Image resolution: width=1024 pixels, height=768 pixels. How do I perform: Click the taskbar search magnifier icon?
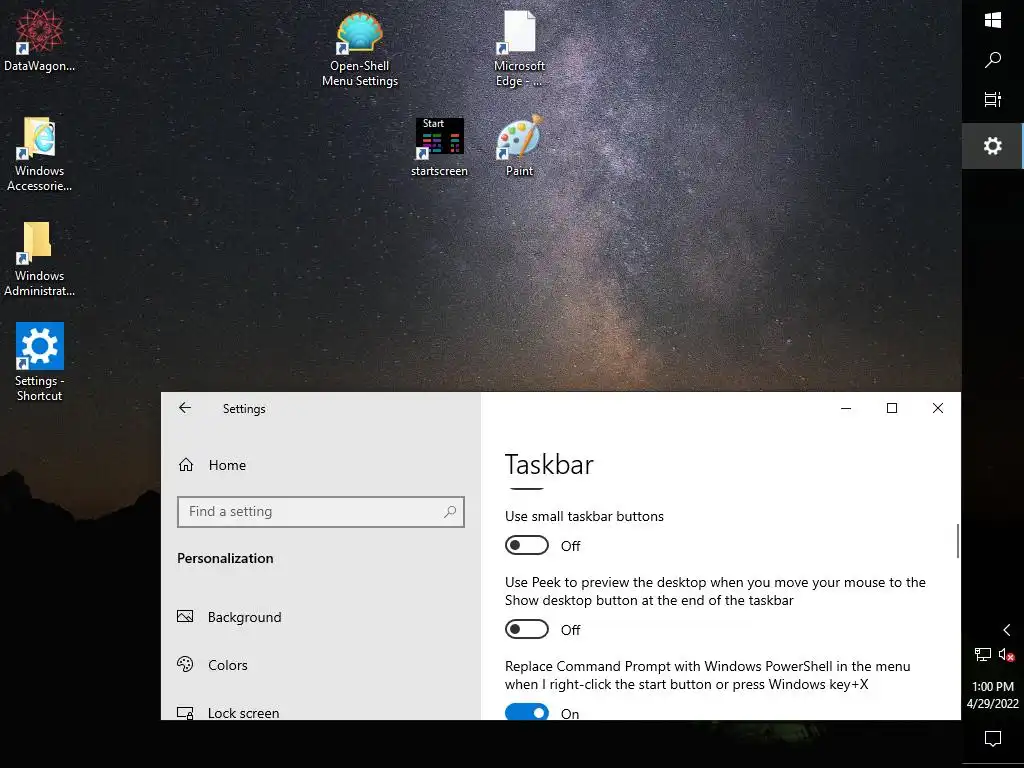click(993, 60)
